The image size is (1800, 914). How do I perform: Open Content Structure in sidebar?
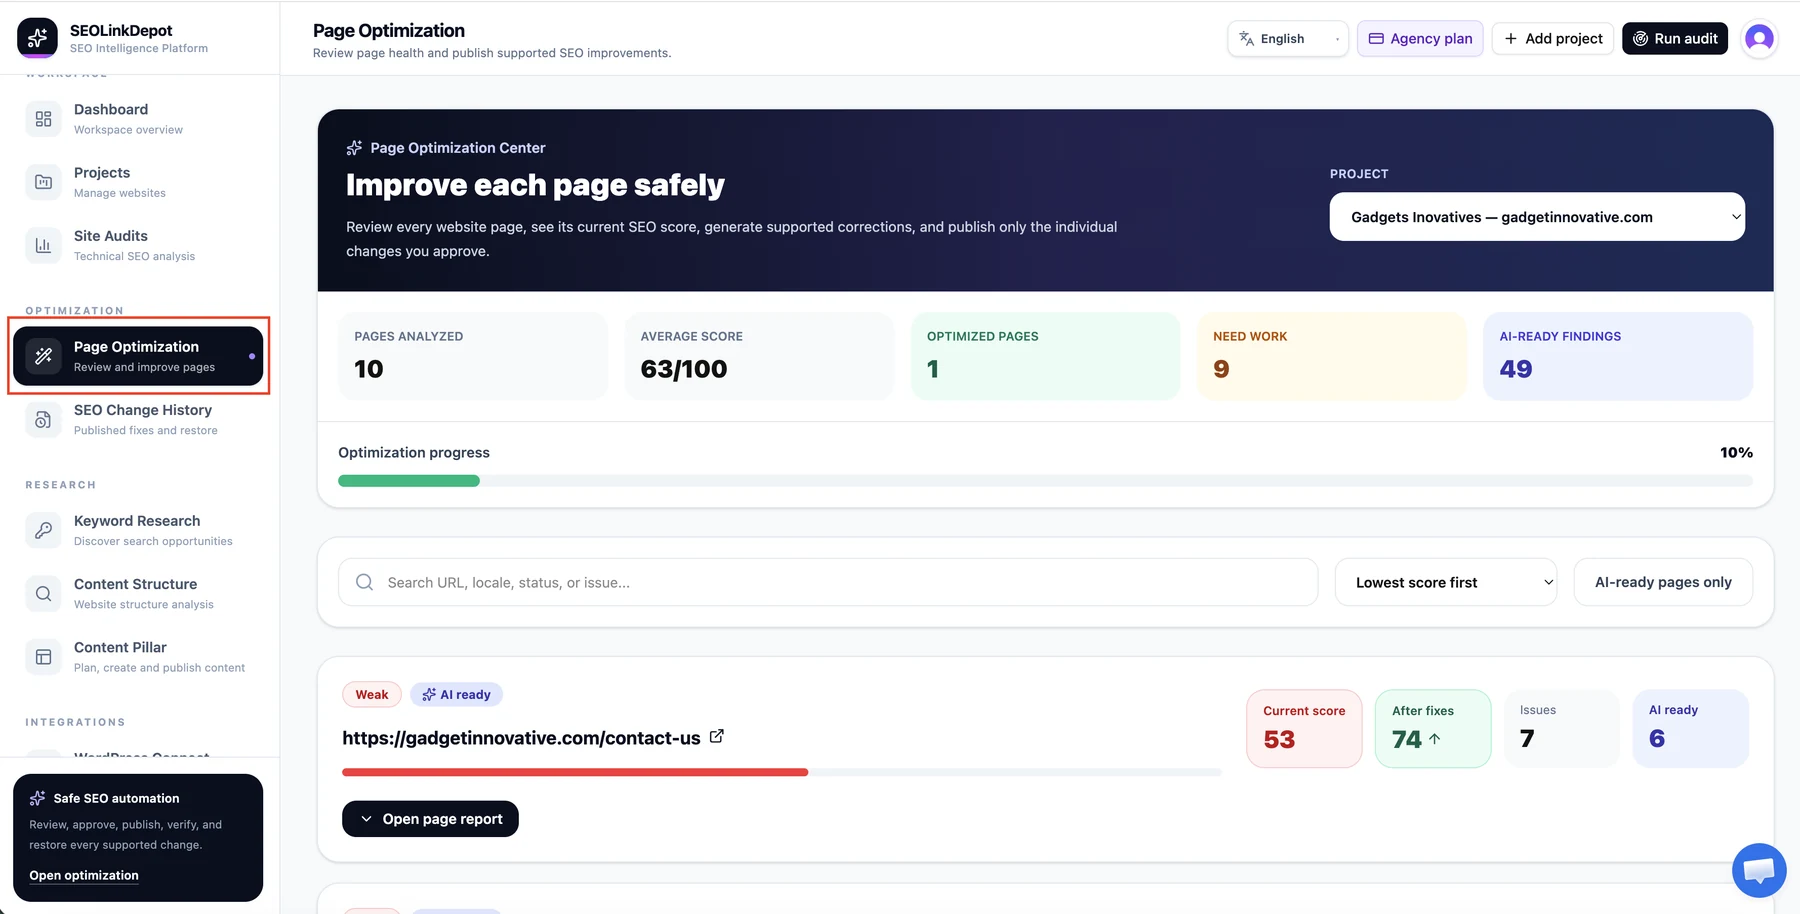(138, 593)
